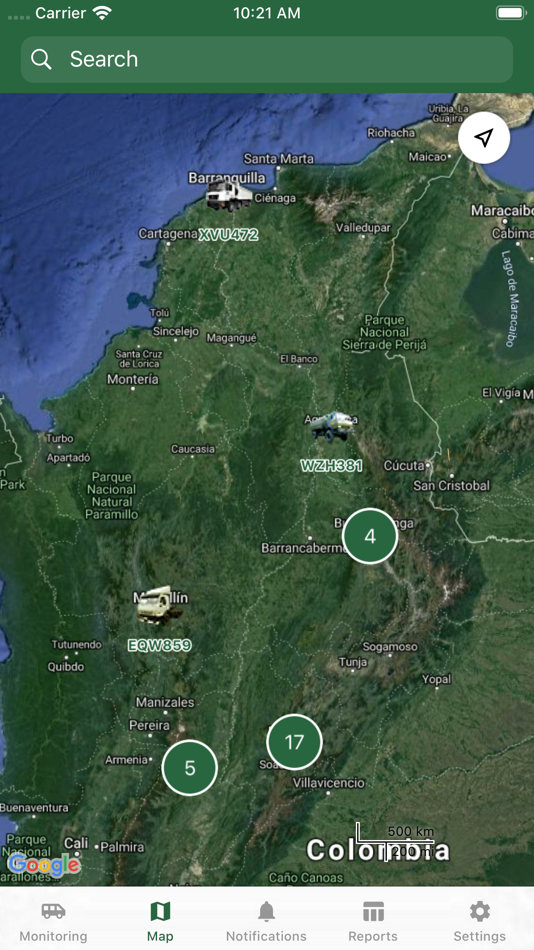Click the Villavicencio city label
534x950 pixels.
(329, 783)
